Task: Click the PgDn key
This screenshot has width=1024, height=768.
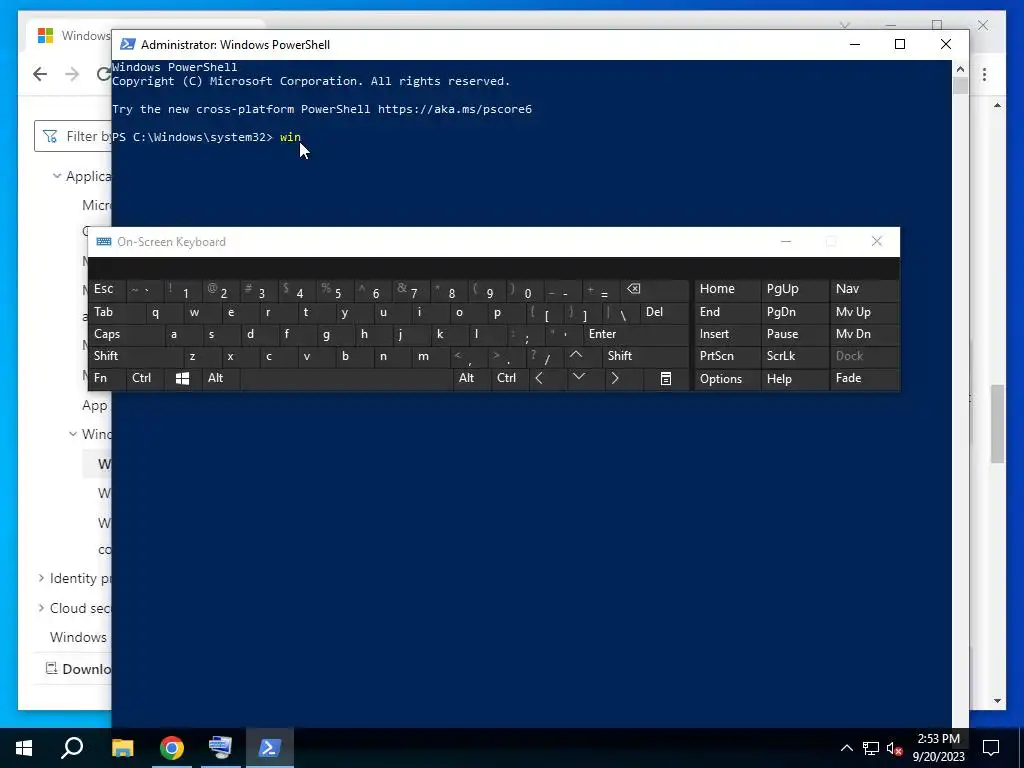Action: pos(795,312)
